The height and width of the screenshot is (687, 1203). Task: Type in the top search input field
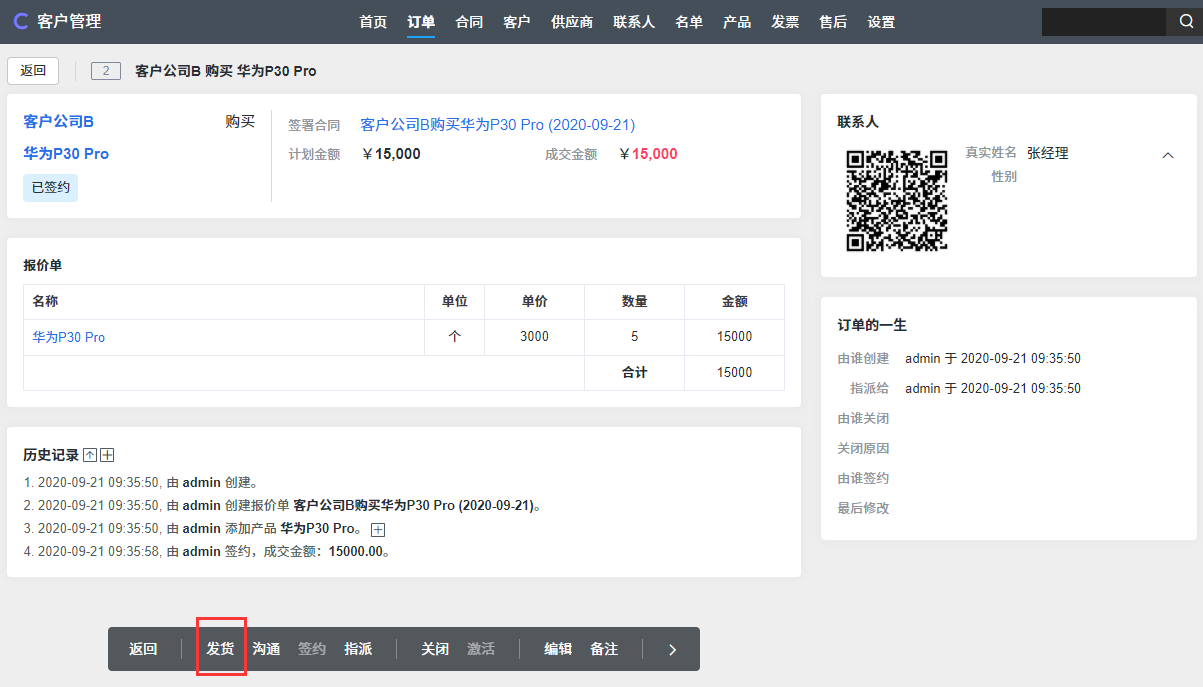click(1102, 22)
